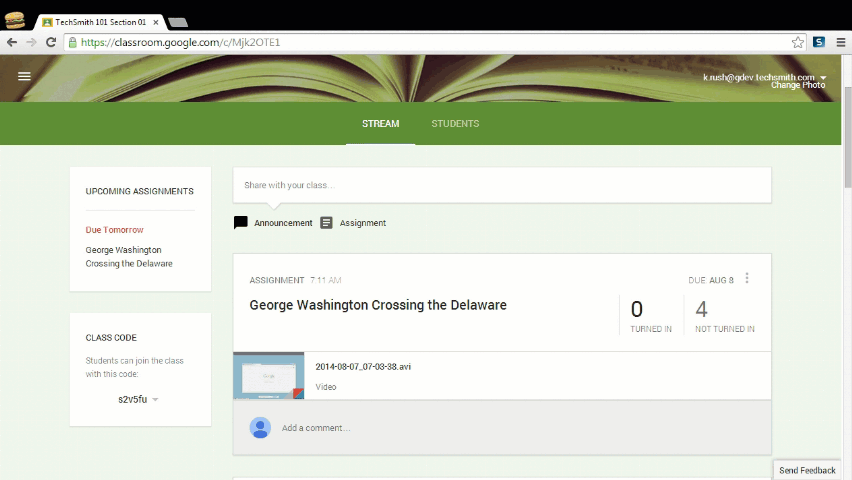Expand the class code s2v5fu dropdown
Screen dimensions: 852x480
pos(156,400)
